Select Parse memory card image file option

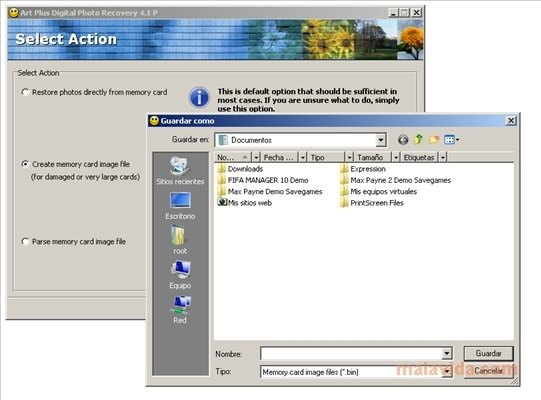coord(74,242)
